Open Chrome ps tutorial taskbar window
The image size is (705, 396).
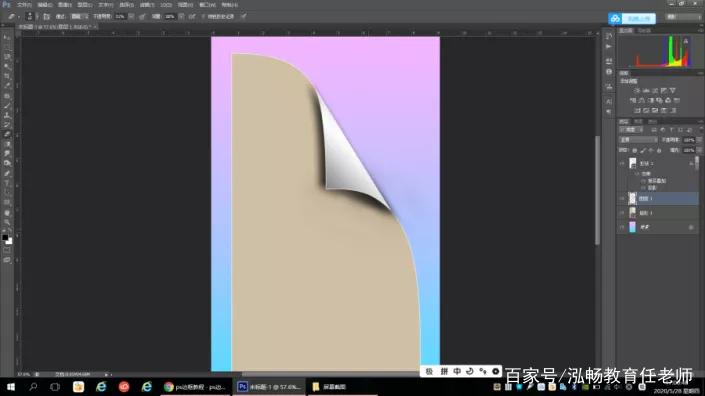(195, 387)
